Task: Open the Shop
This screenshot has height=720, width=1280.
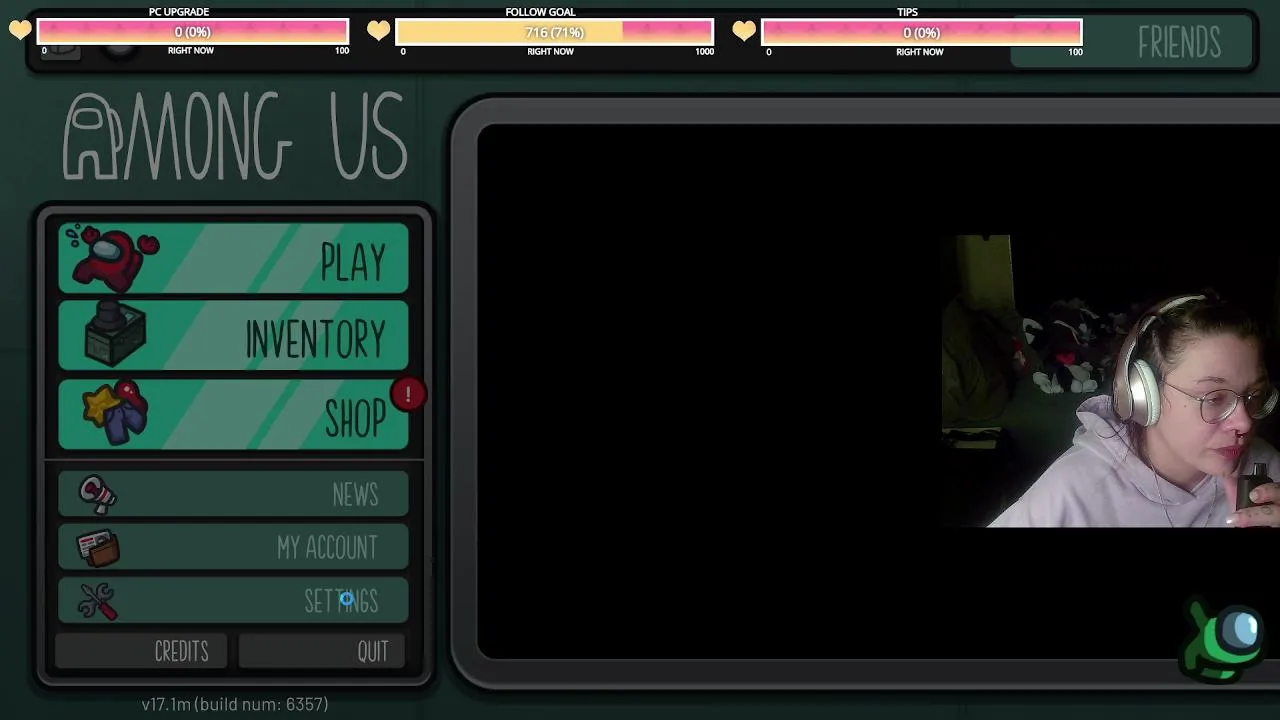Action: click(233, 414)
